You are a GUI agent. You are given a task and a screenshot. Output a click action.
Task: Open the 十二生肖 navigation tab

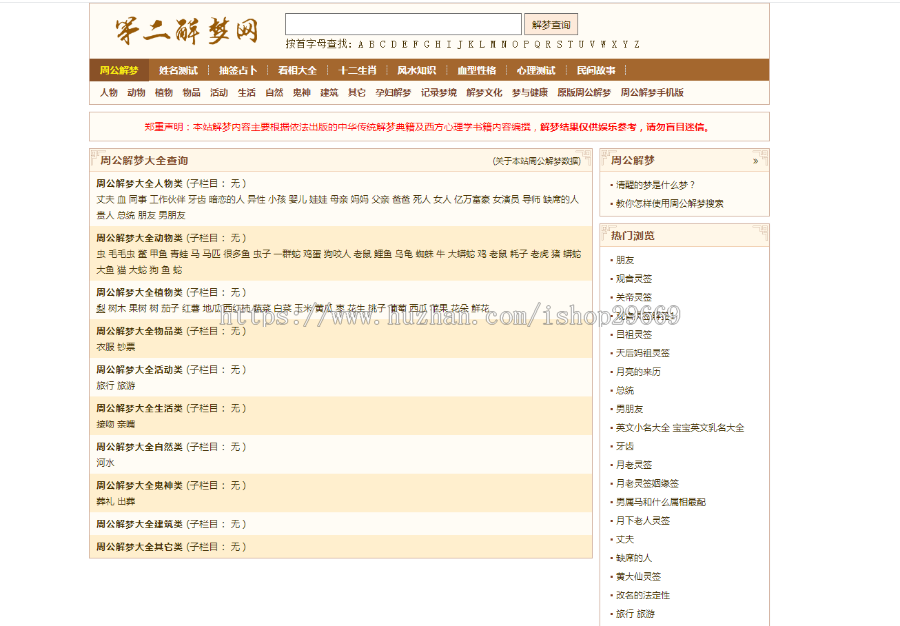pos(357,71)
